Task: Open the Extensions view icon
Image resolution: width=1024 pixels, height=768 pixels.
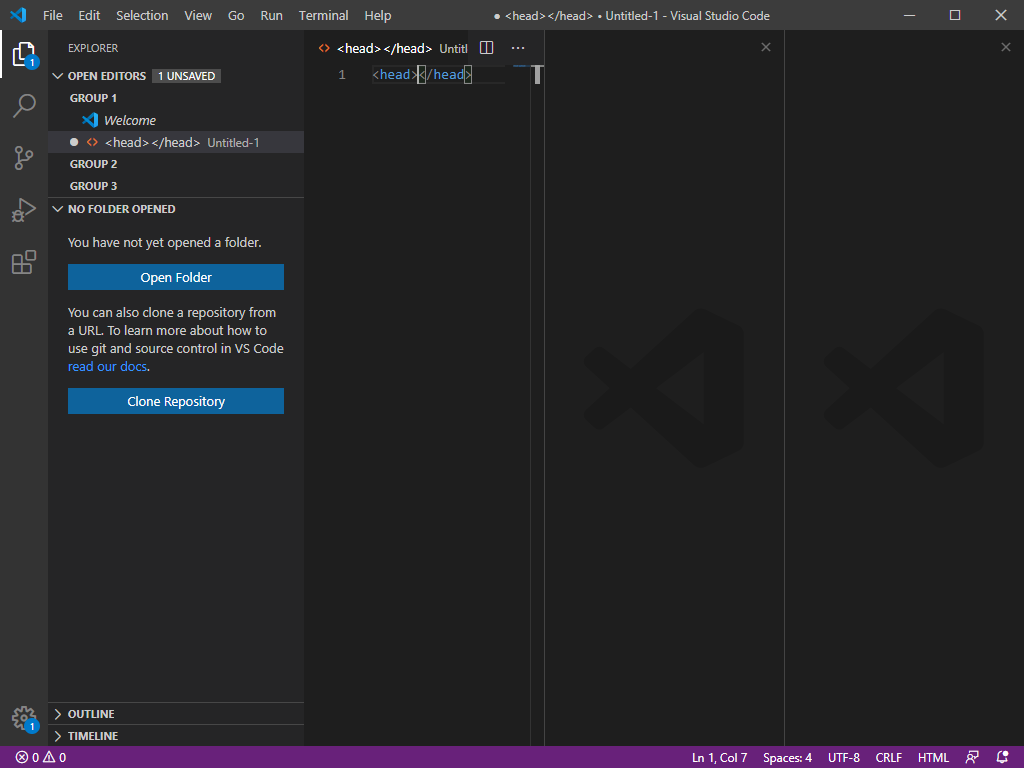Action: pyautogui.click(x=24, y=263)
